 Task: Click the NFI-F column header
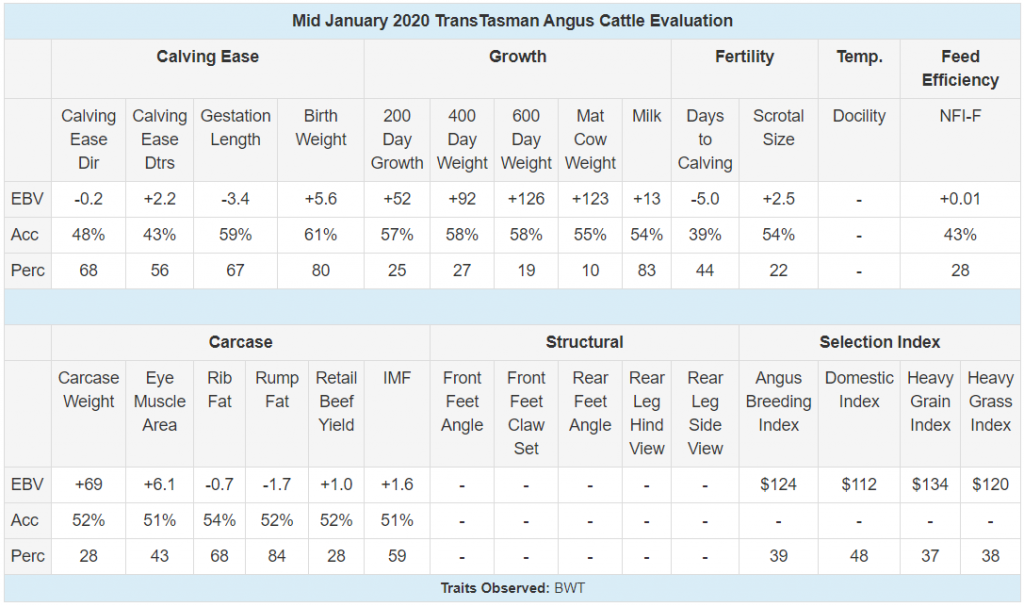tap(959, 116)
